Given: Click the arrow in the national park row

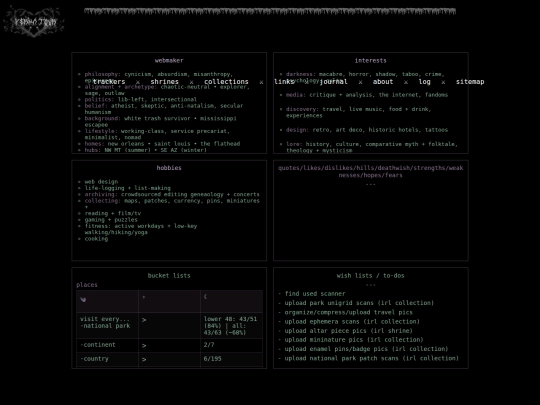Looking at the screenshot, I should 144,320.
